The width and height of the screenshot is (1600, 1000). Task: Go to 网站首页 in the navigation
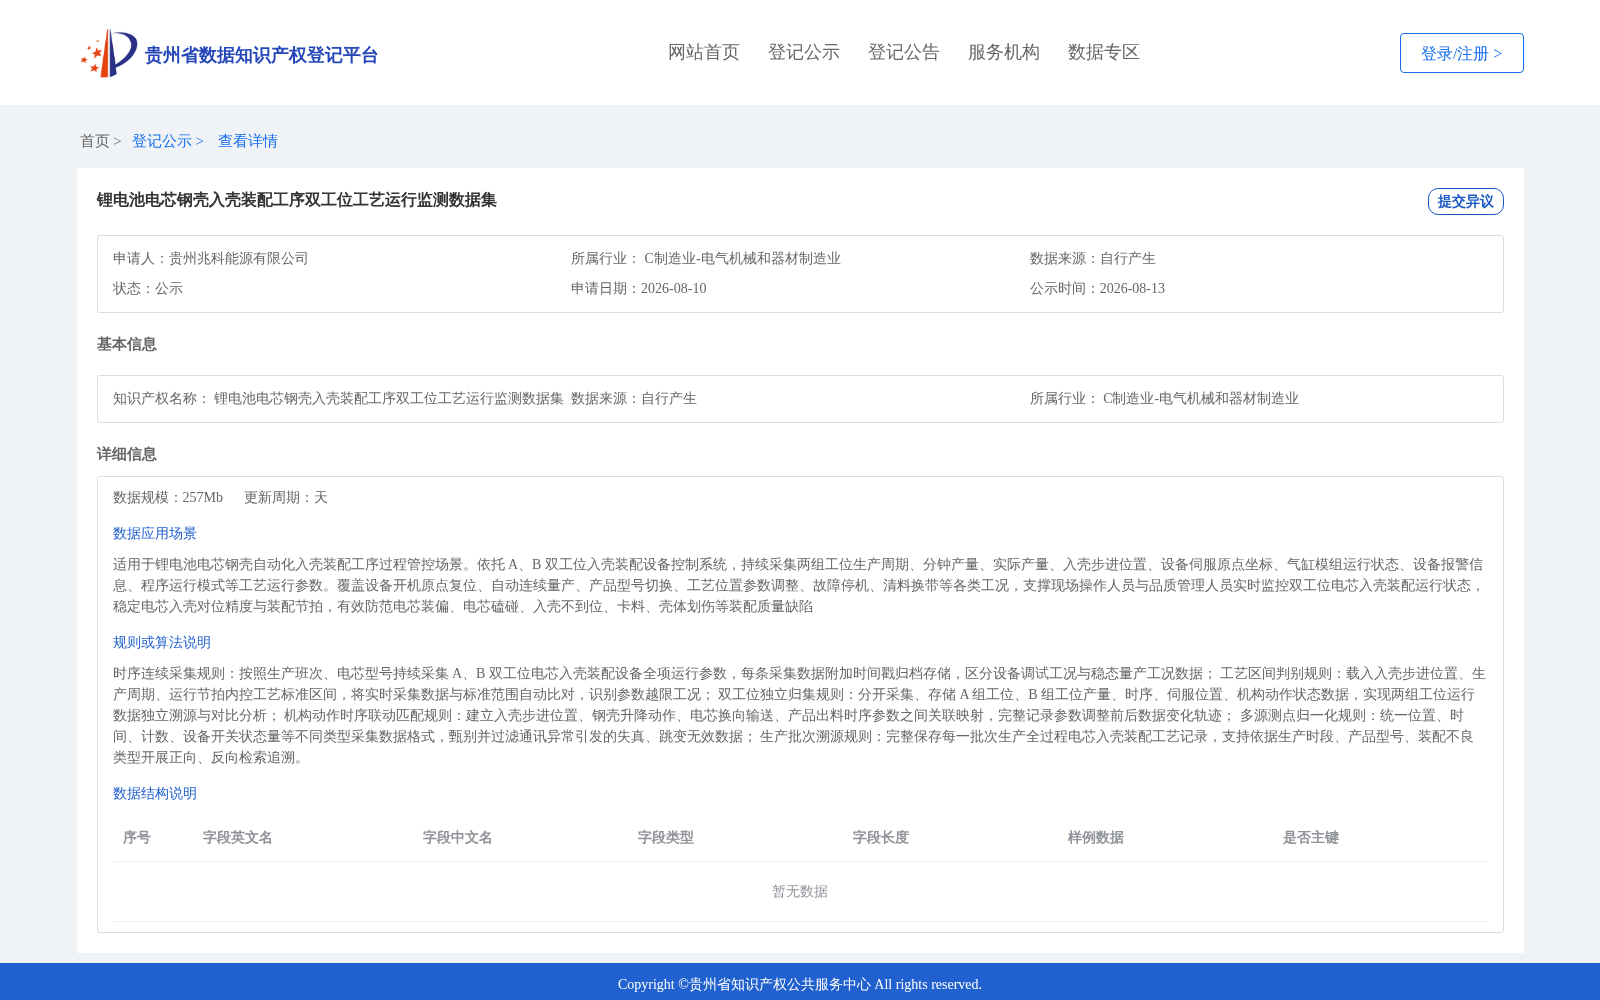(704, 52)
